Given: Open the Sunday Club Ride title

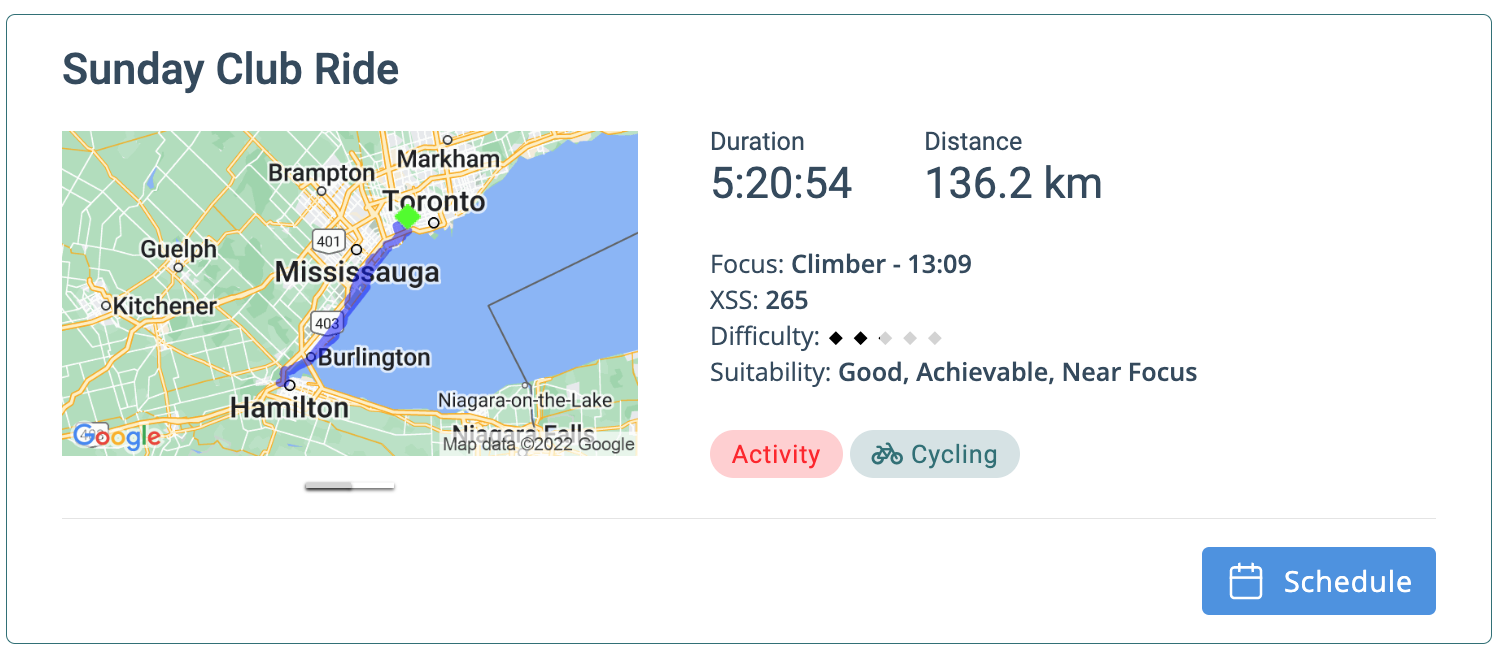Looking at the screenshot, I should tap(231, 69).
